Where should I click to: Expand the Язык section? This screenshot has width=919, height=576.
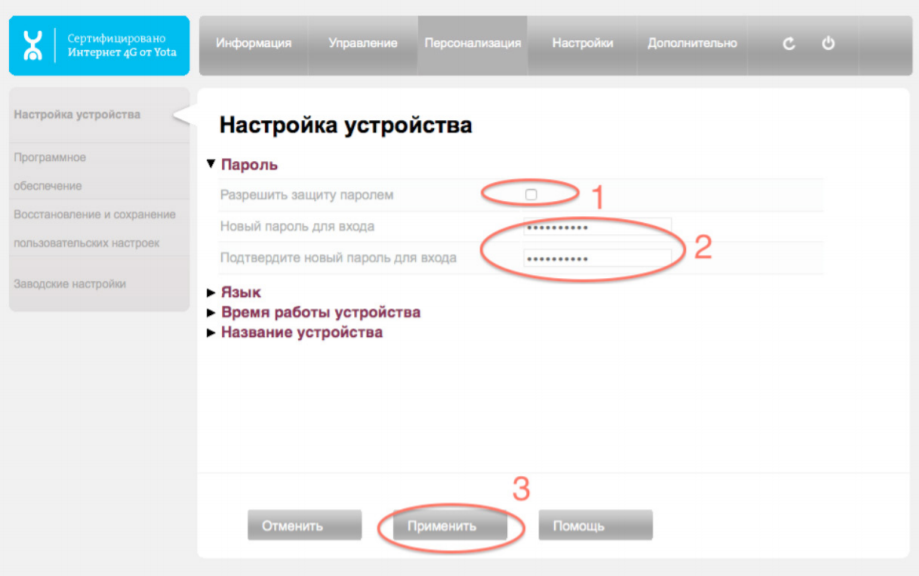pos(234,292)
